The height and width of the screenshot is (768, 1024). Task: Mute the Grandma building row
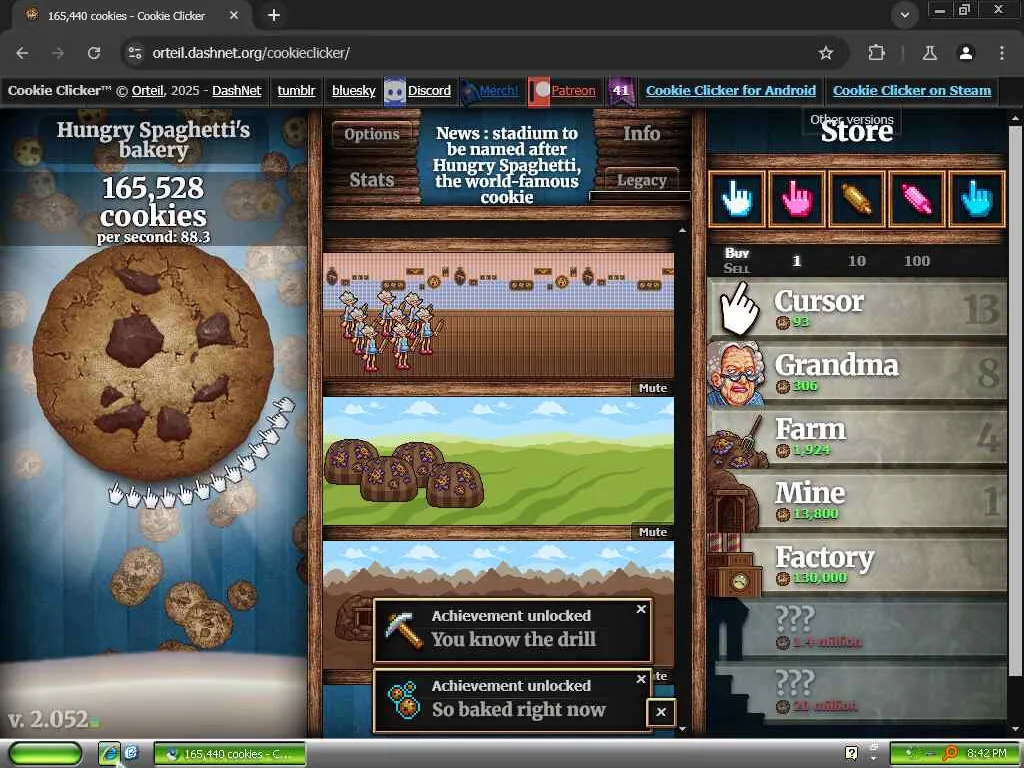653,388
